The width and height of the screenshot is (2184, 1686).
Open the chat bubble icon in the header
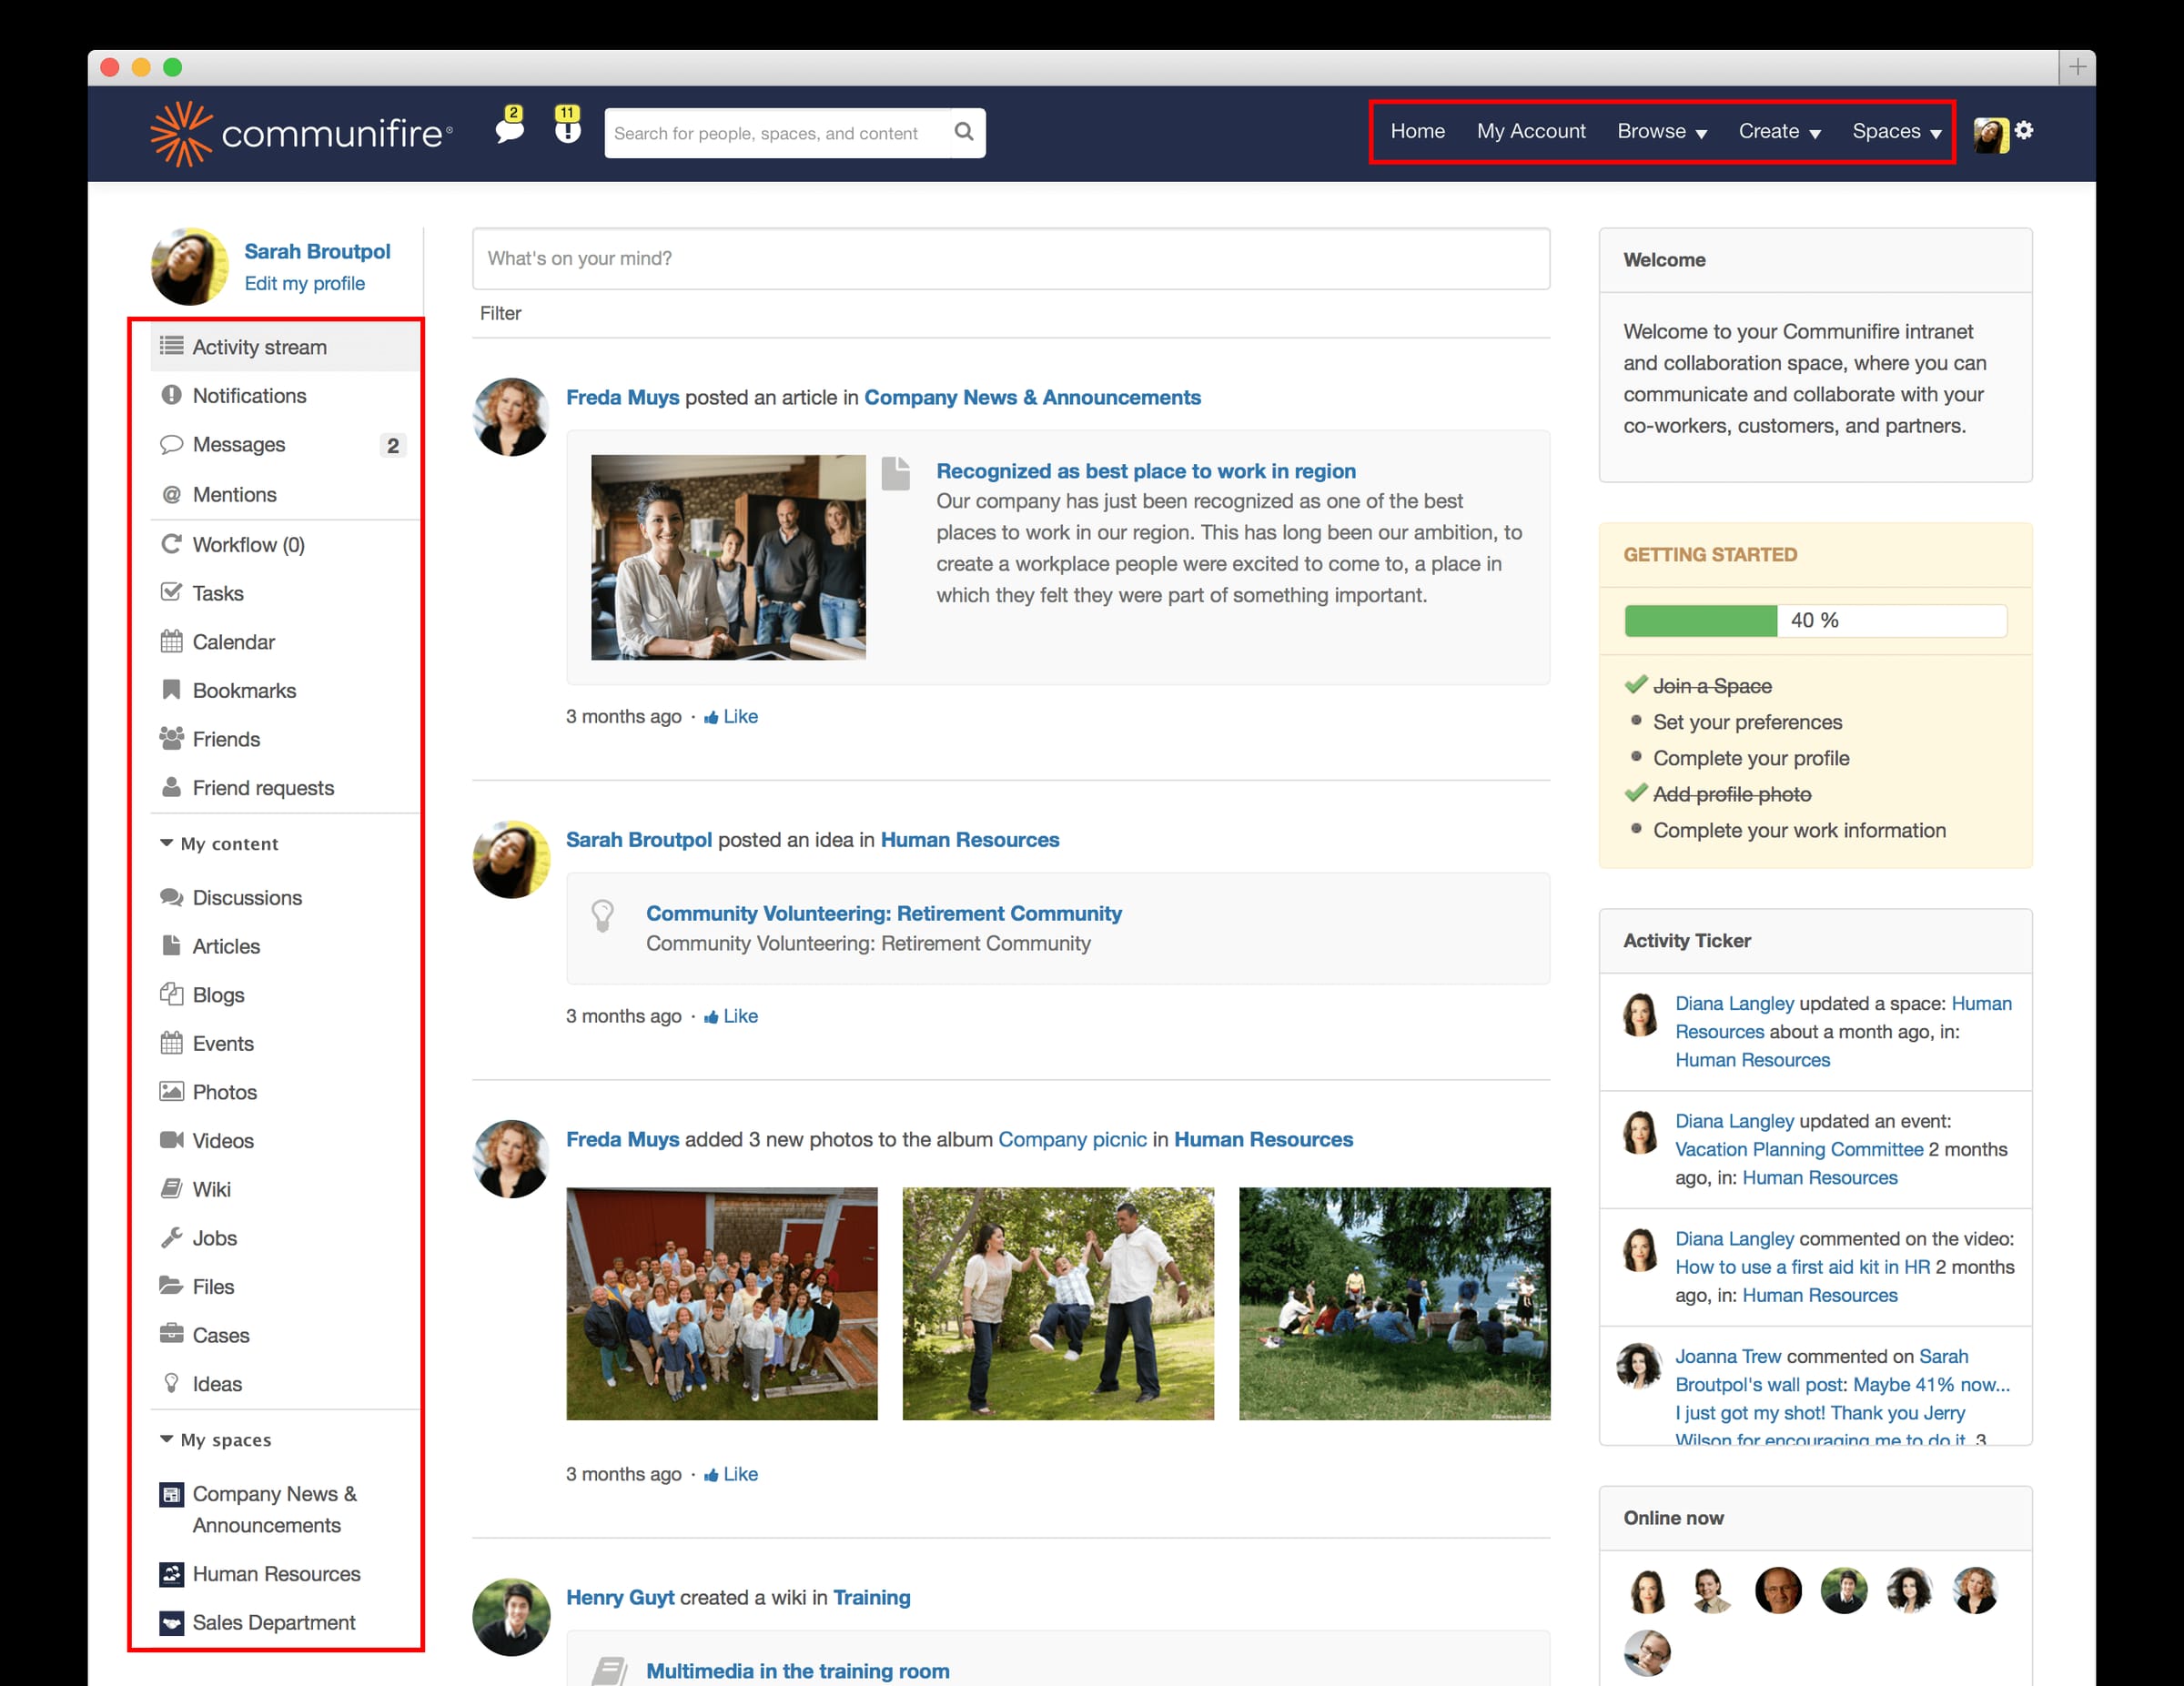509,131
